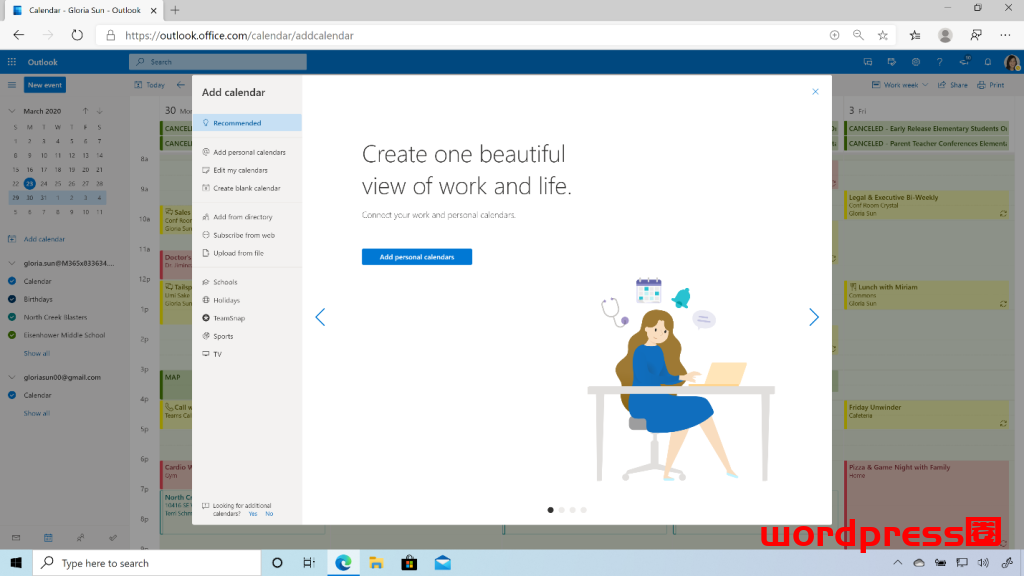Screen dimensions: 1024x576
Task: Refresh the browser page
Action: pos(77,35)
